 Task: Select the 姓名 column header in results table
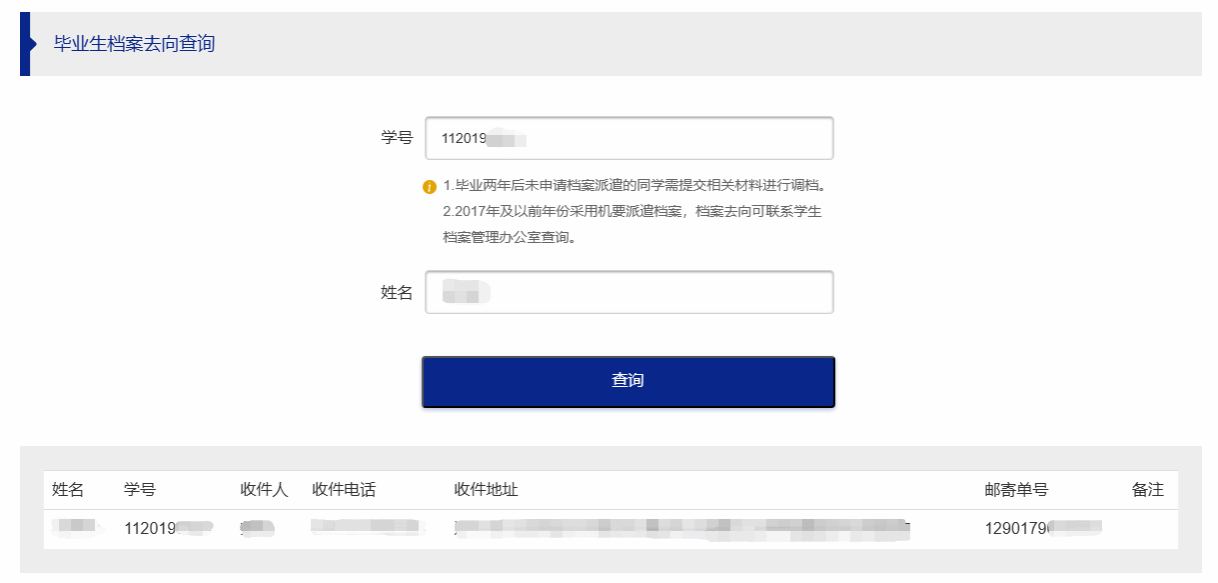[68, 490]
